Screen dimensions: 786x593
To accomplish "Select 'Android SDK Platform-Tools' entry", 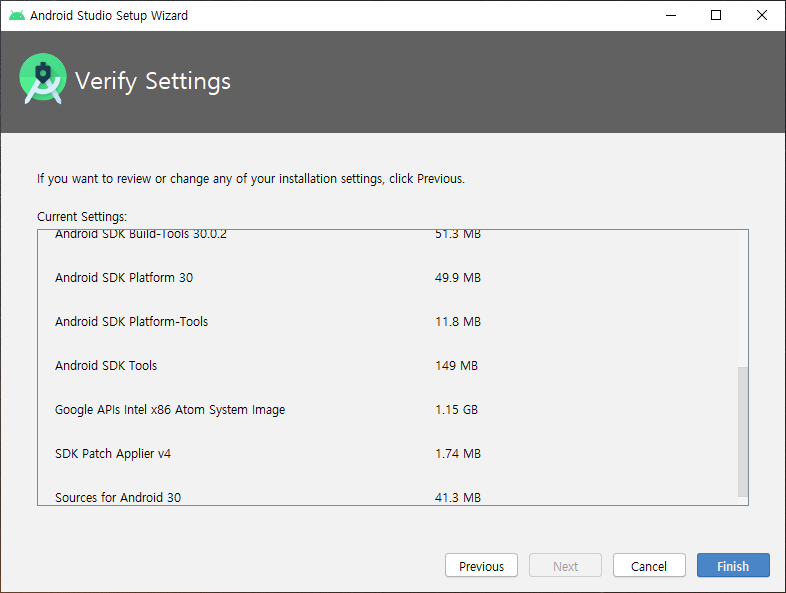I will tap(131, 322).
